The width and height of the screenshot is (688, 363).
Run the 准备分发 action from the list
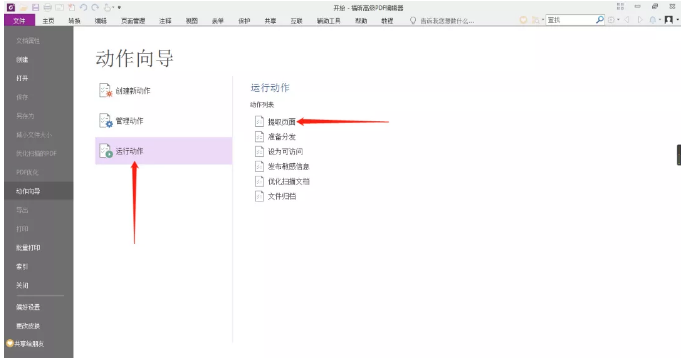[x=276, y=137]
